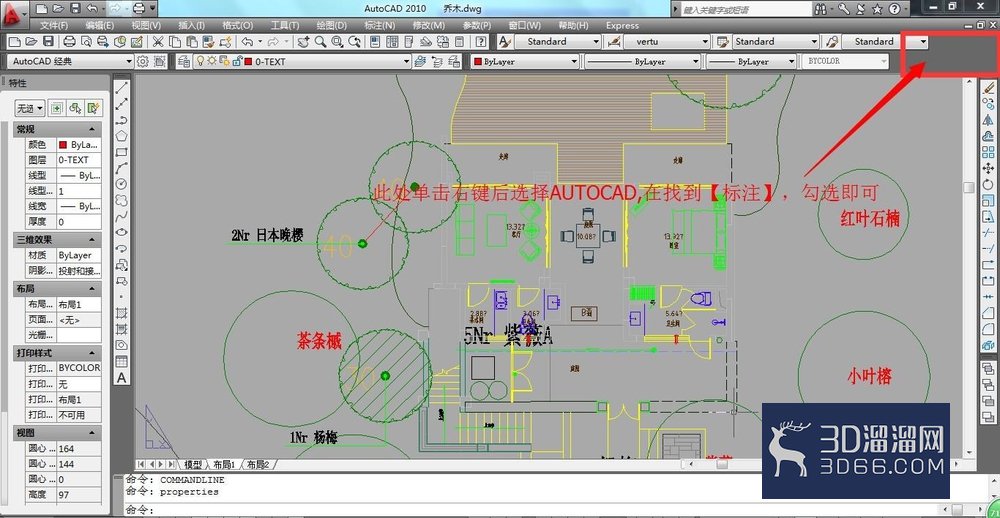Select the Multiline Text tool
1000x518 pixels.
point(121,378)
